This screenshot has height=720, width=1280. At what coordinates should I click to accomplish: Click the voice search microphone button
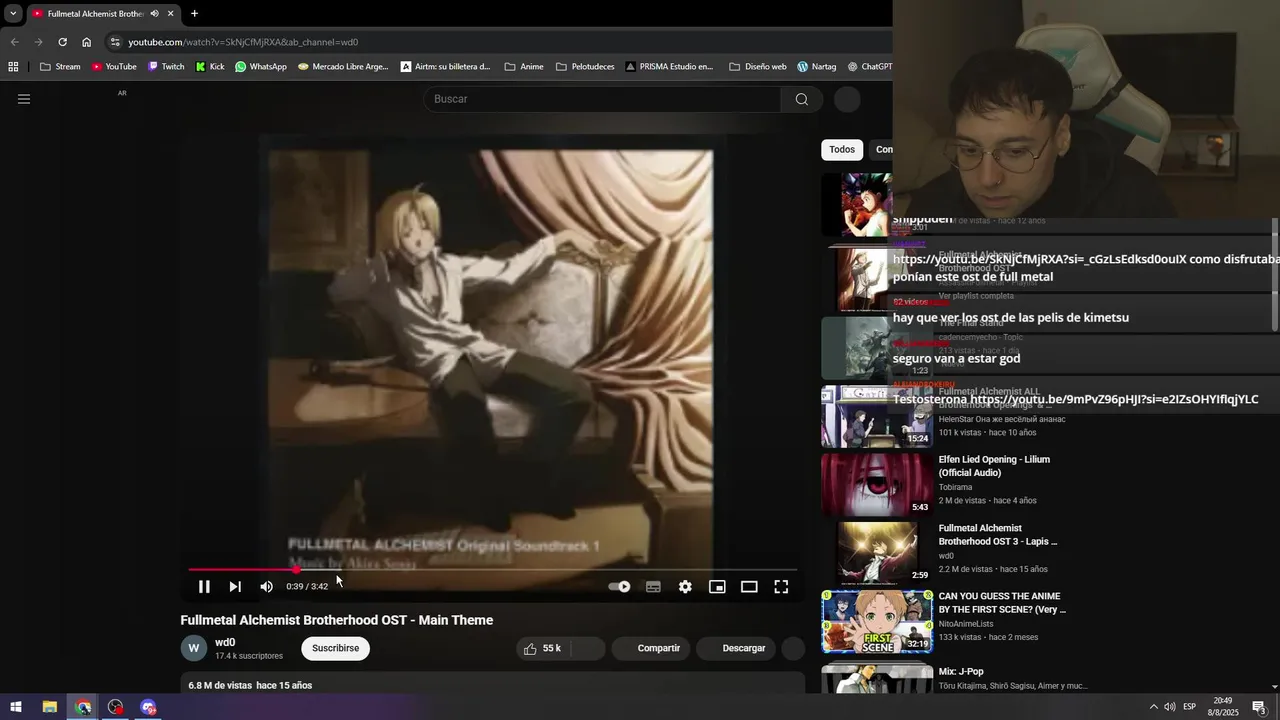847,99
